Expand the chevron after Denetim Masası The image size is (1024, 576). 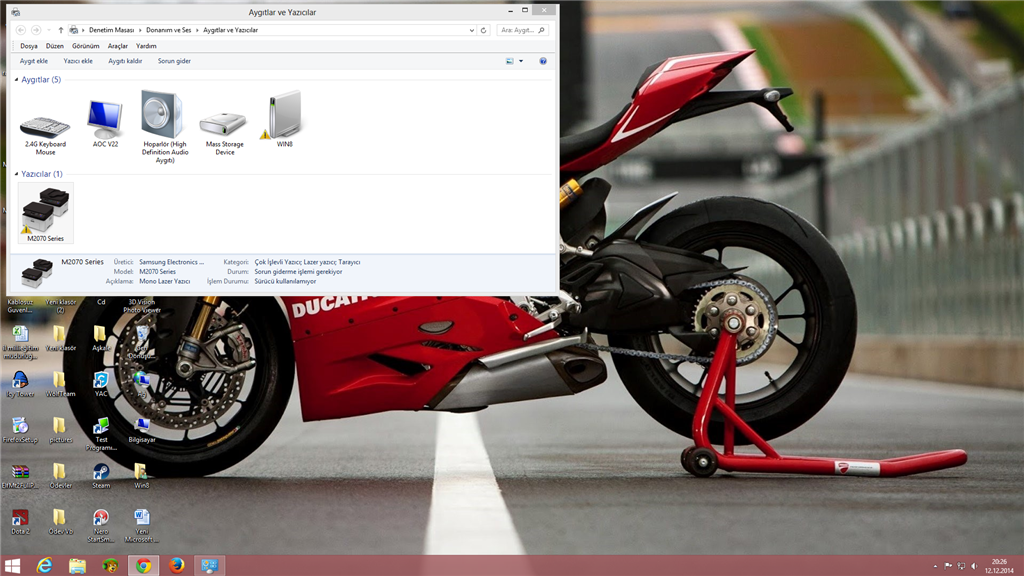[x=140, y=30]
